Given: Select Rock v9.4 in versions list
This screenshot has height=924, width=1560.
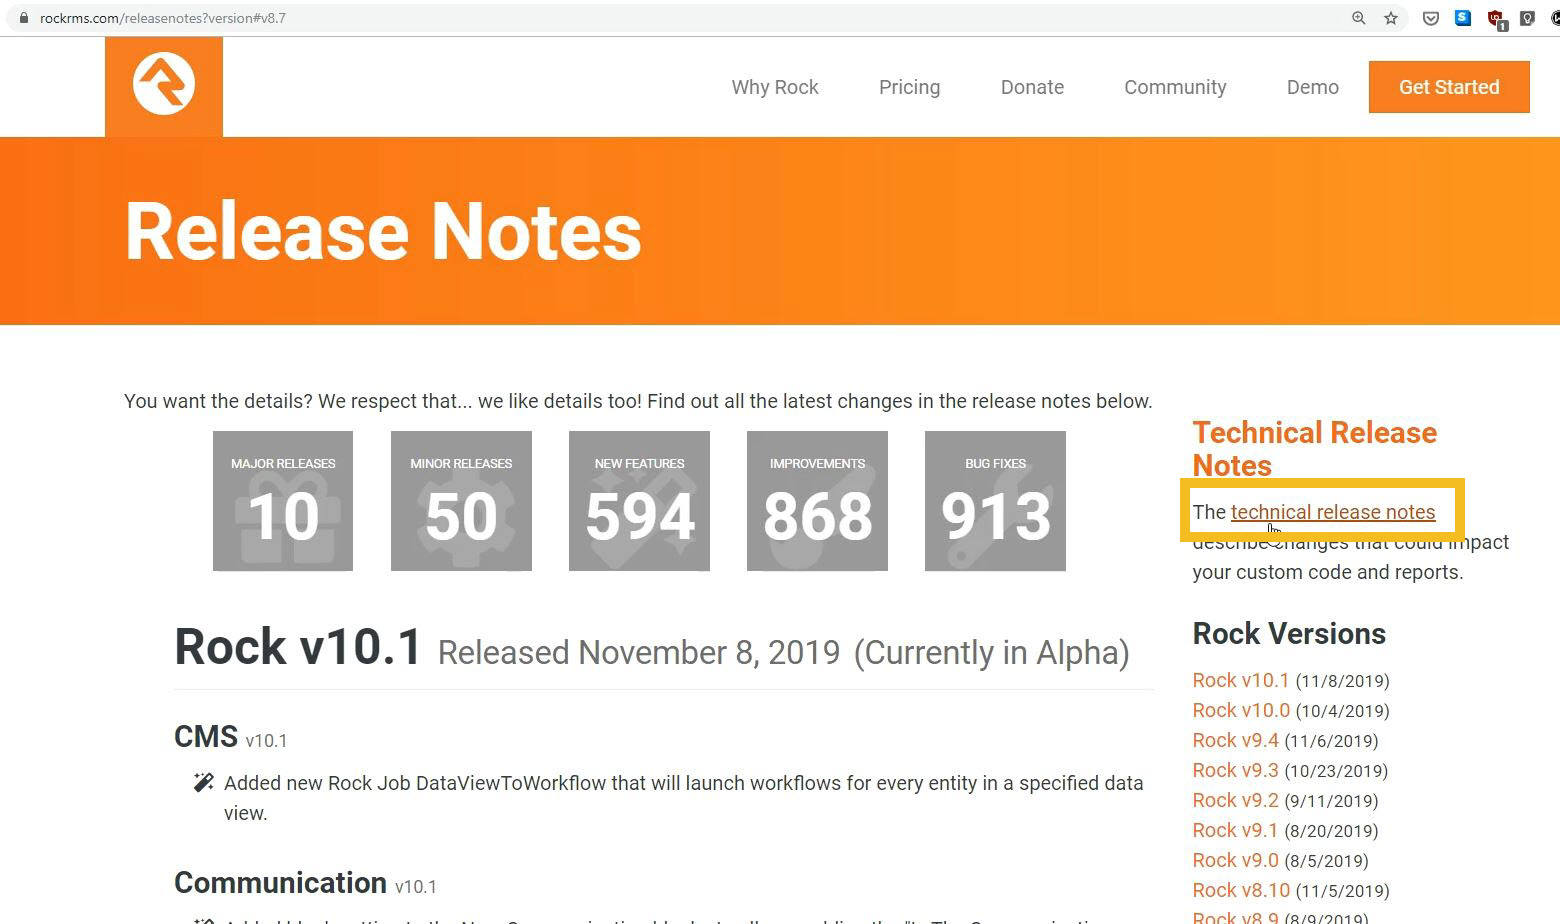Looking at the screenshot, I should (1235, 740).
